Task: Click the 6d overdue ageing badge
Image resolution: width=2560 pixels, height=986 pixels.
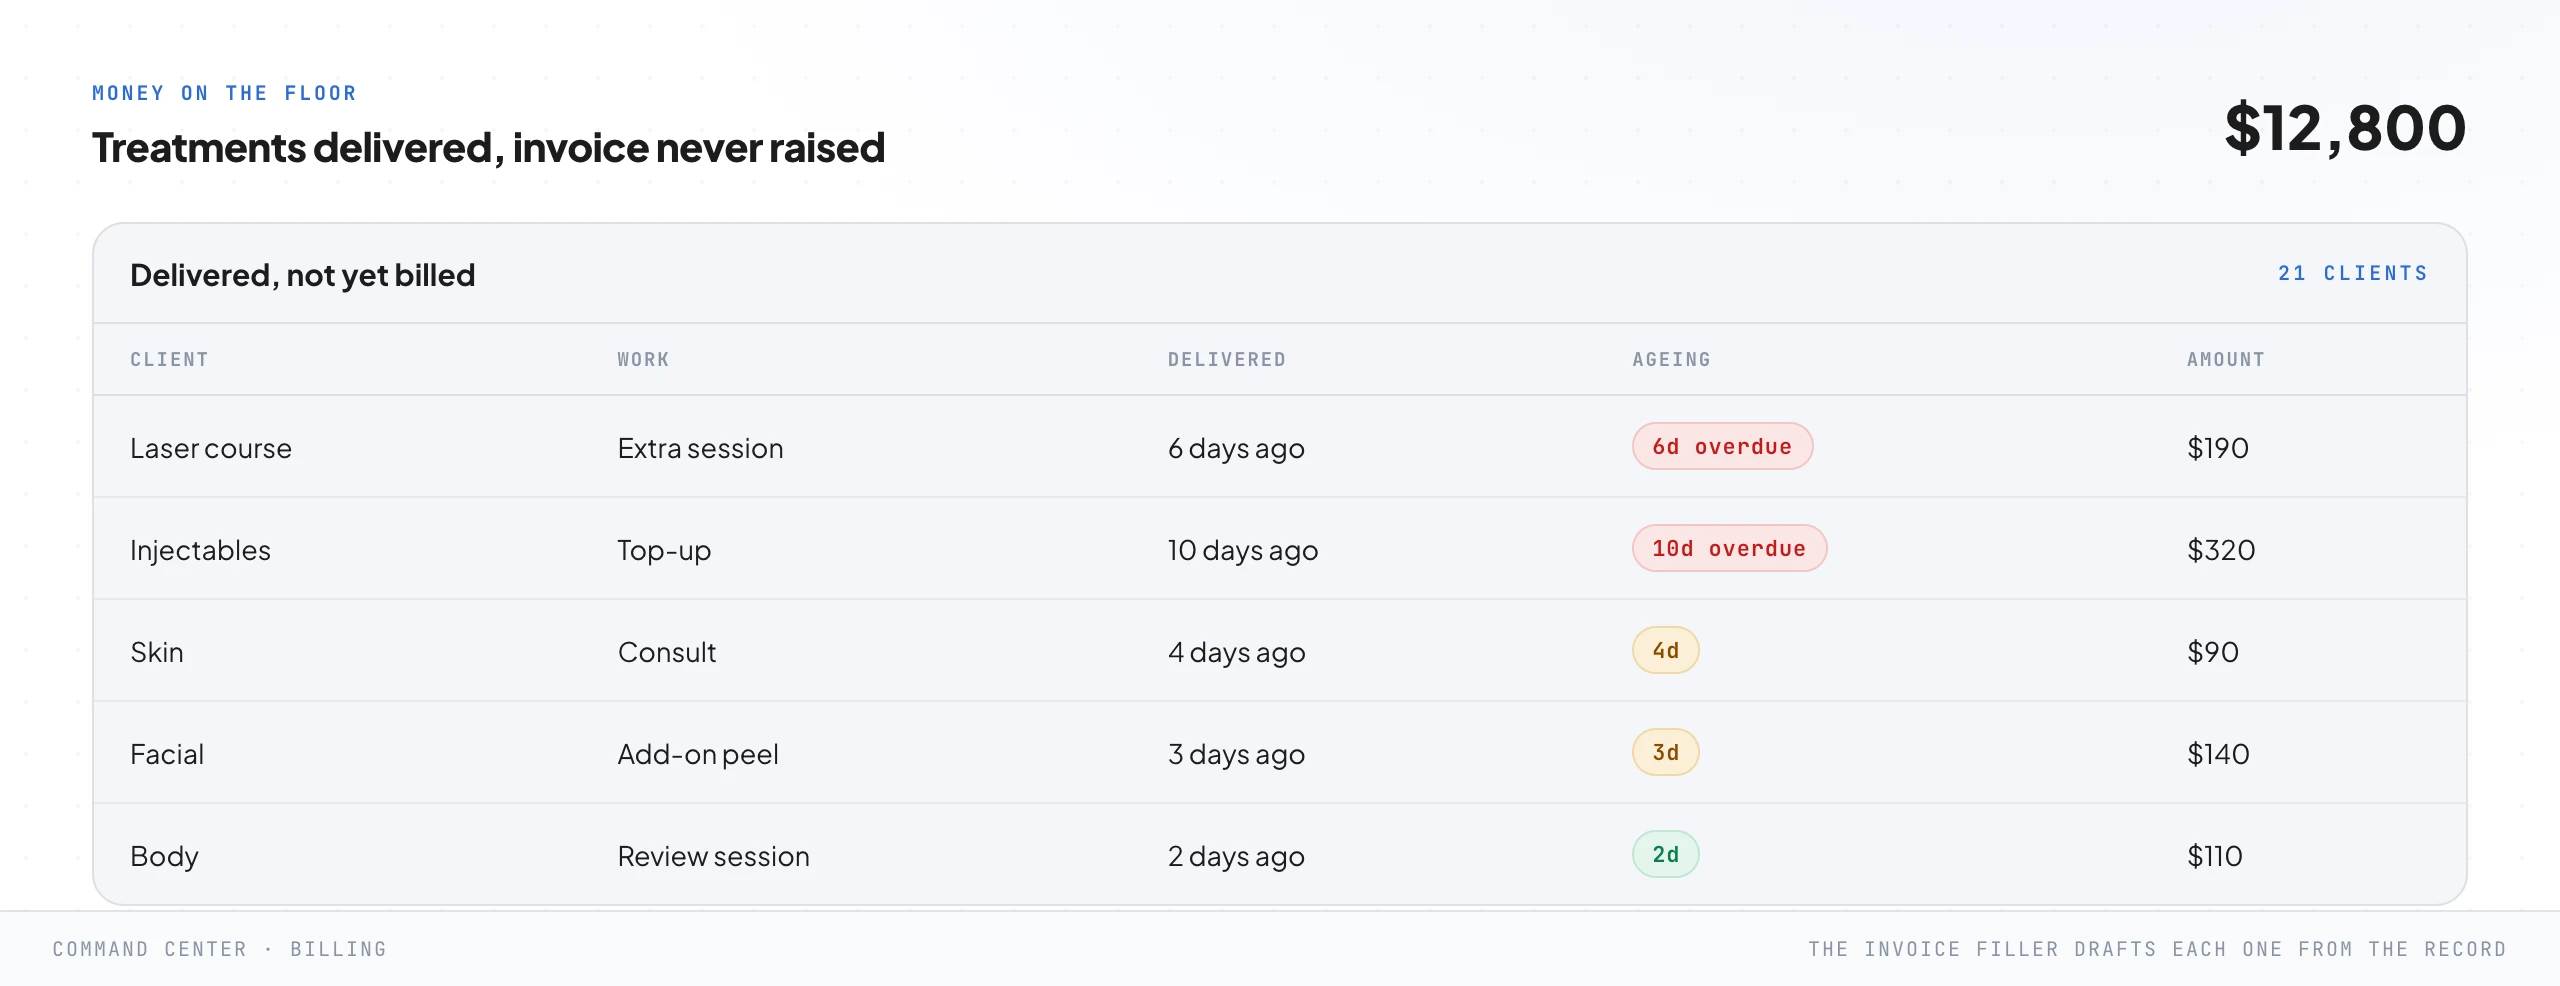Action: [1722, 446]
